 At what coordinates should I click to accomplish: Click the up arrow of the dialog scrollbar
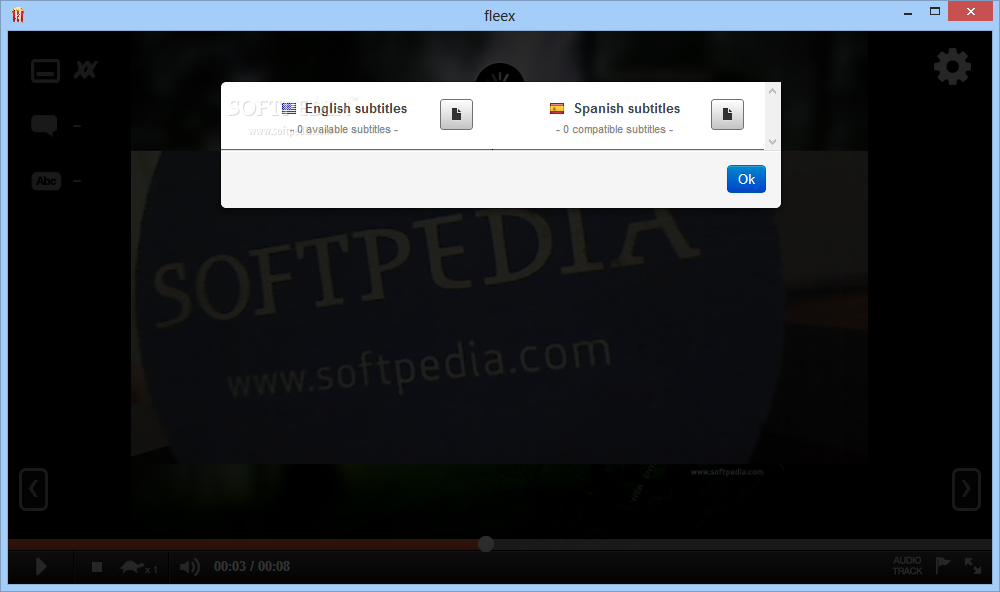(772, 91)
